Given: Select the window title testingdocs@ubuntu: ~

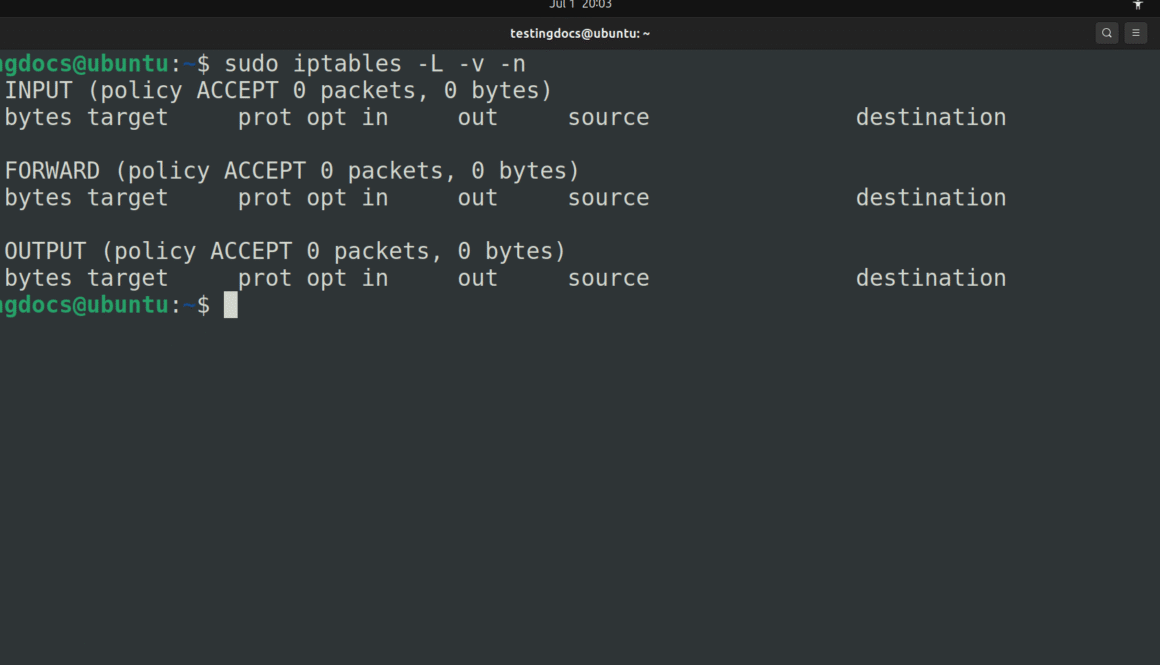Looking at the screenshot, I should (580, 33).
